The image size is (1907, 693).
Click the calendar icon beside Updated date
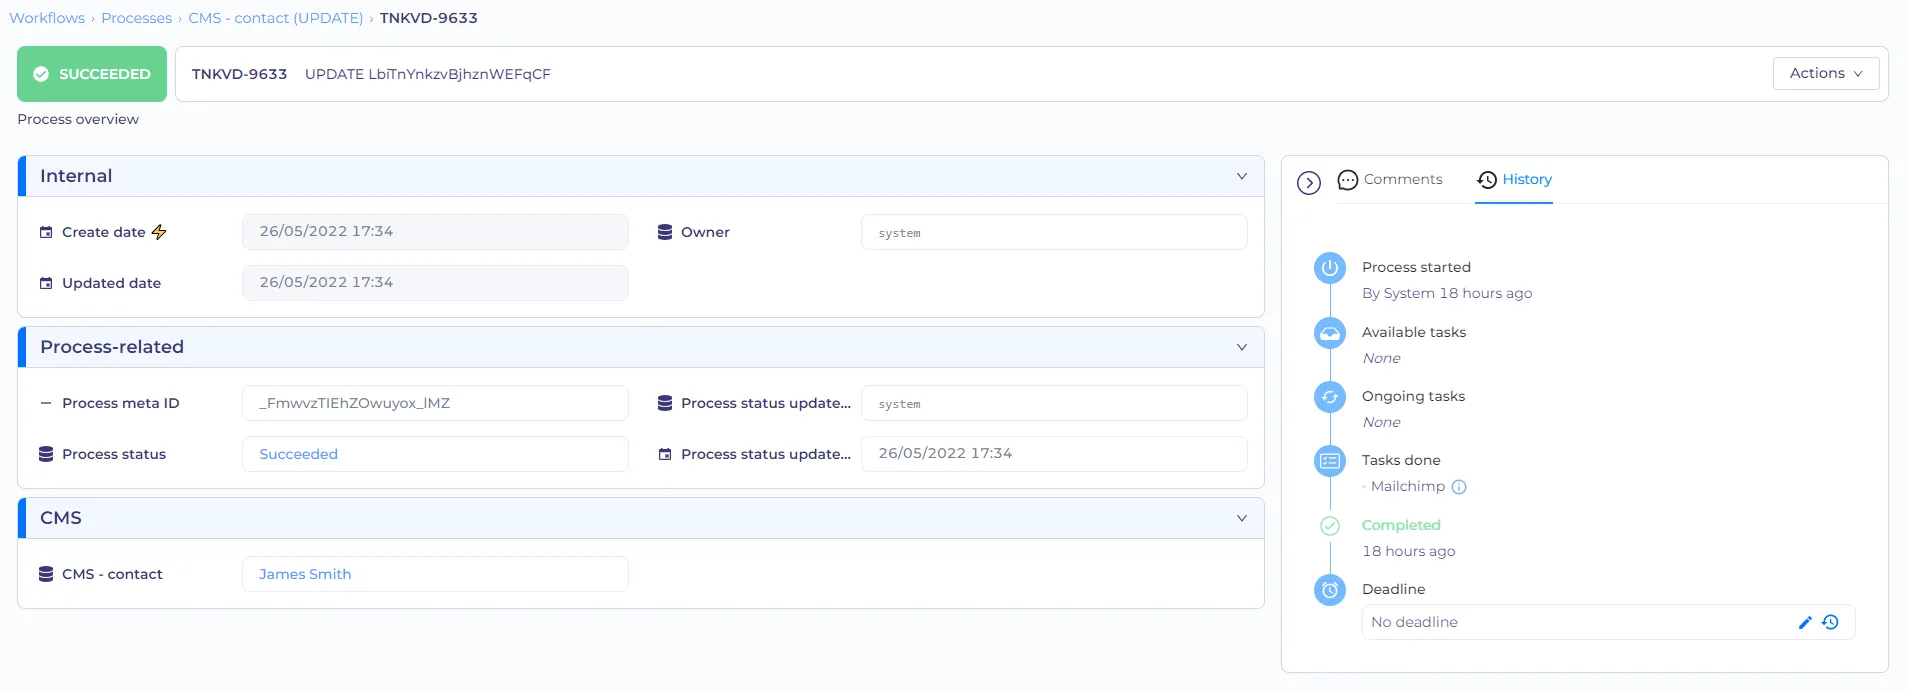click(46, 283)
